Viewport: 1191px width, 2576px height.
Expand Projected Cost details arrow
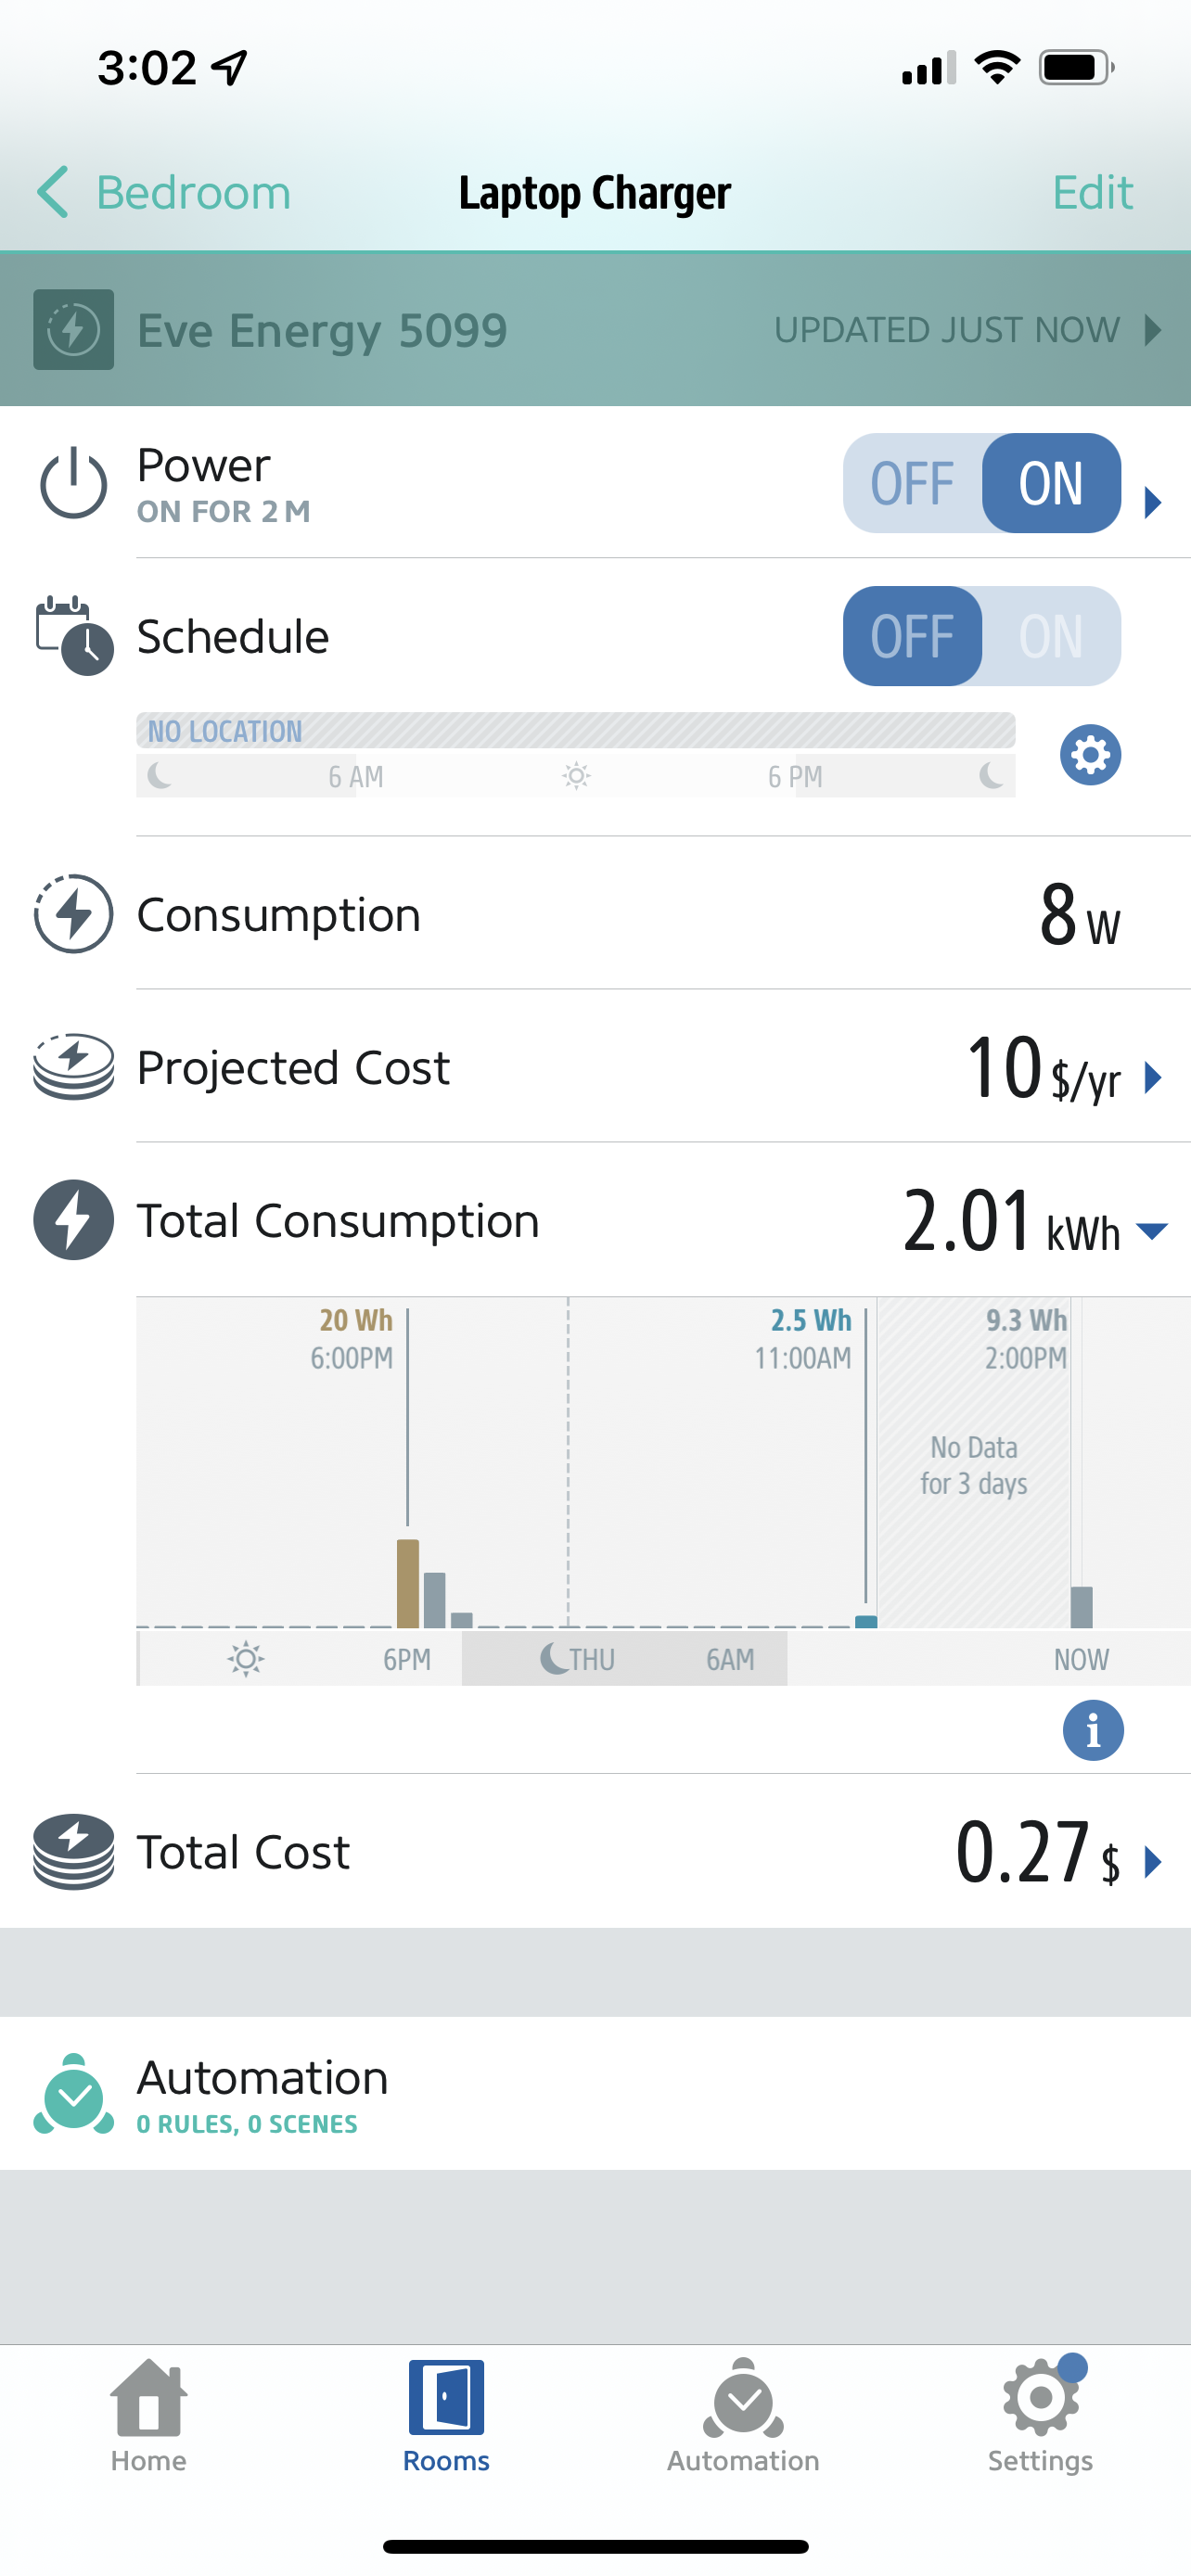[x=1153, y=1078]
